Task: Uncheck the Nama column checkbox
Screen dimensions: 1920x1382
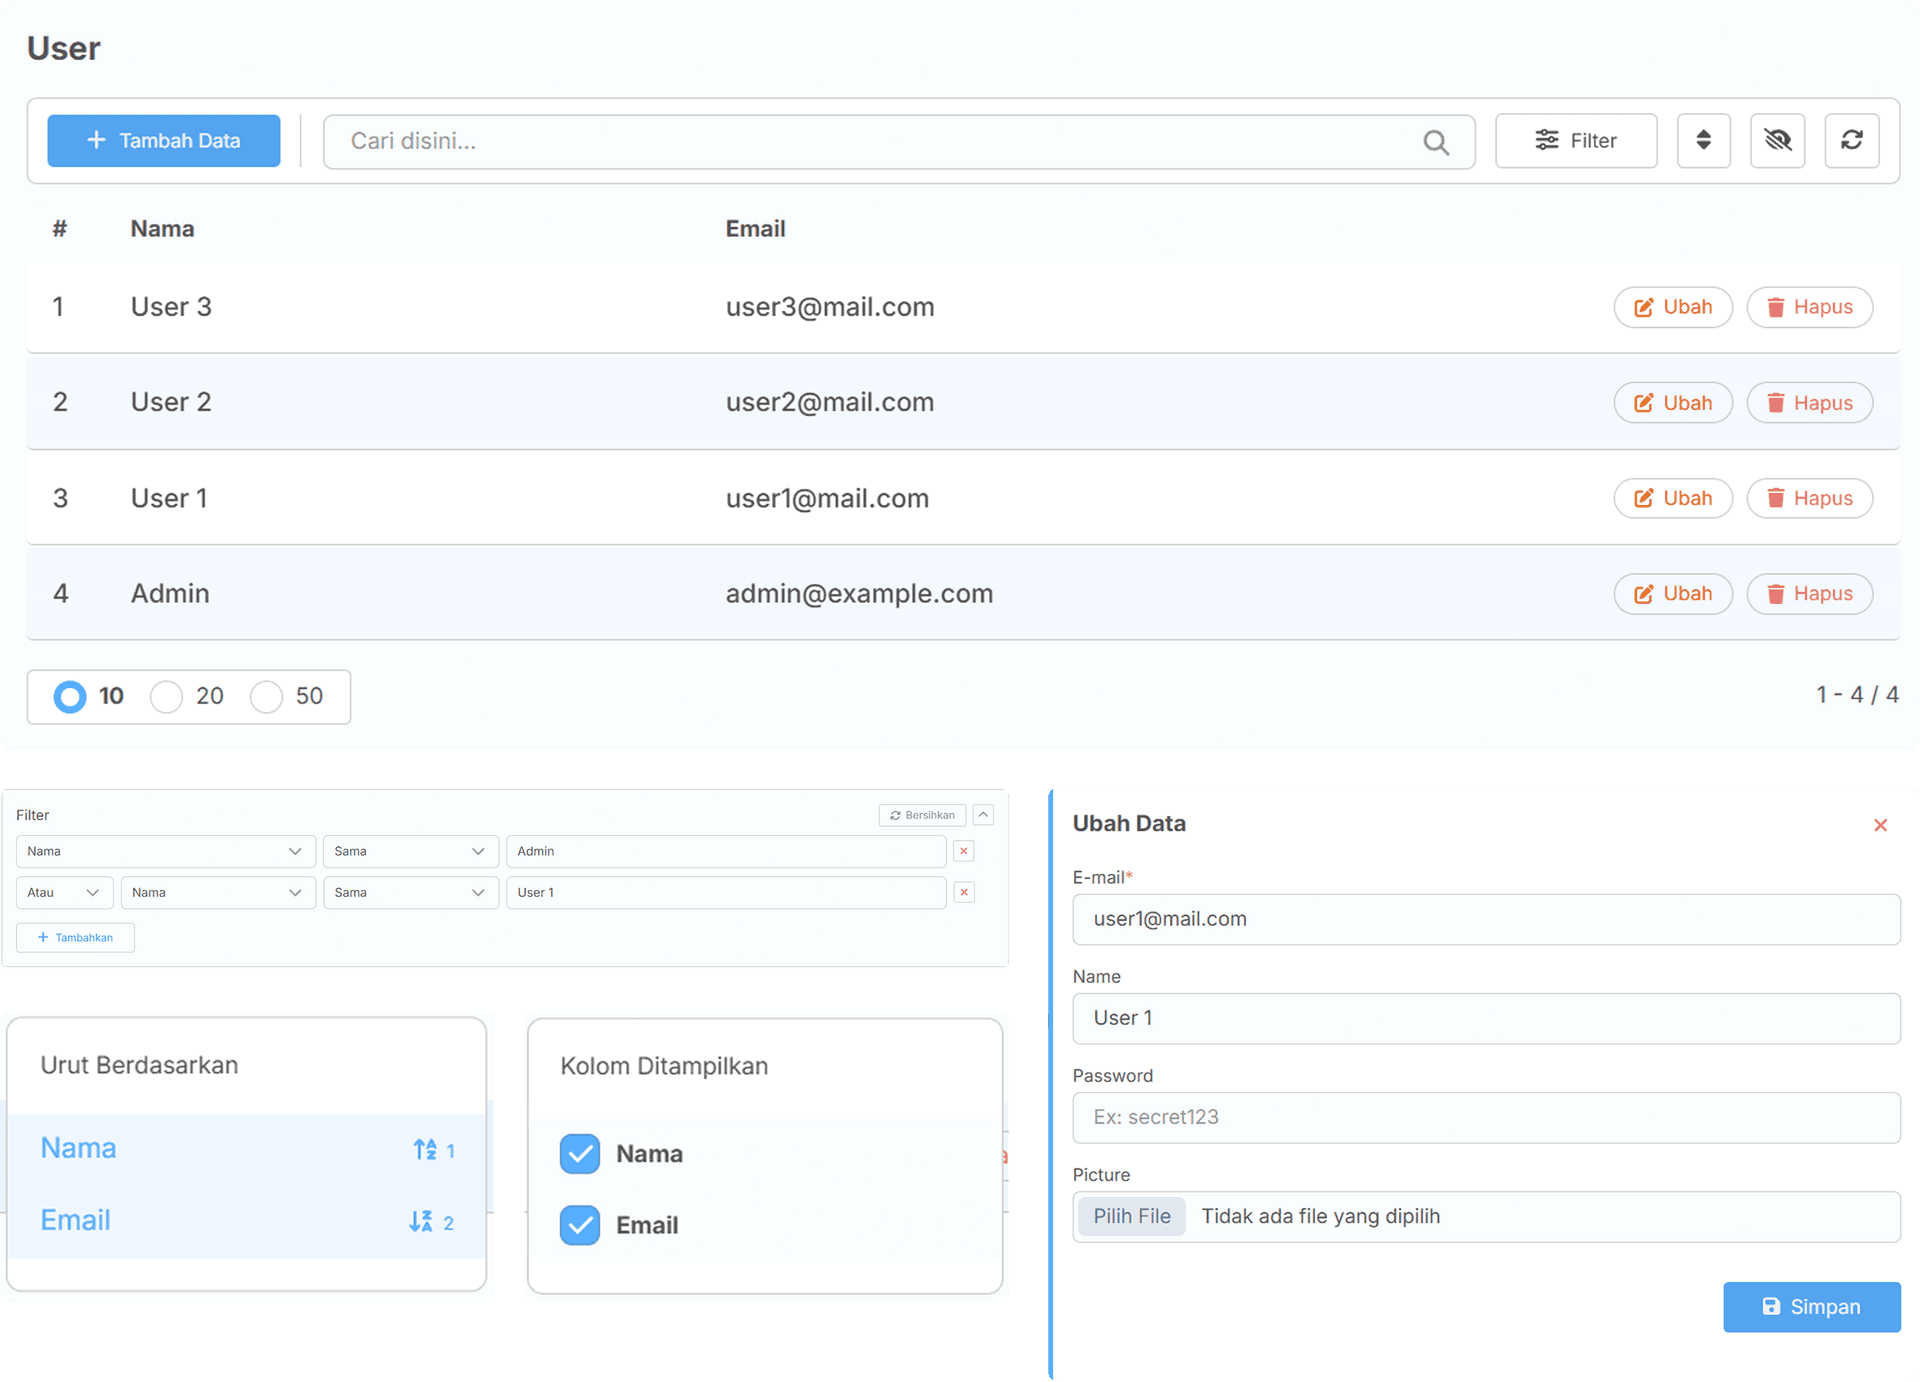Action: 580,1153
